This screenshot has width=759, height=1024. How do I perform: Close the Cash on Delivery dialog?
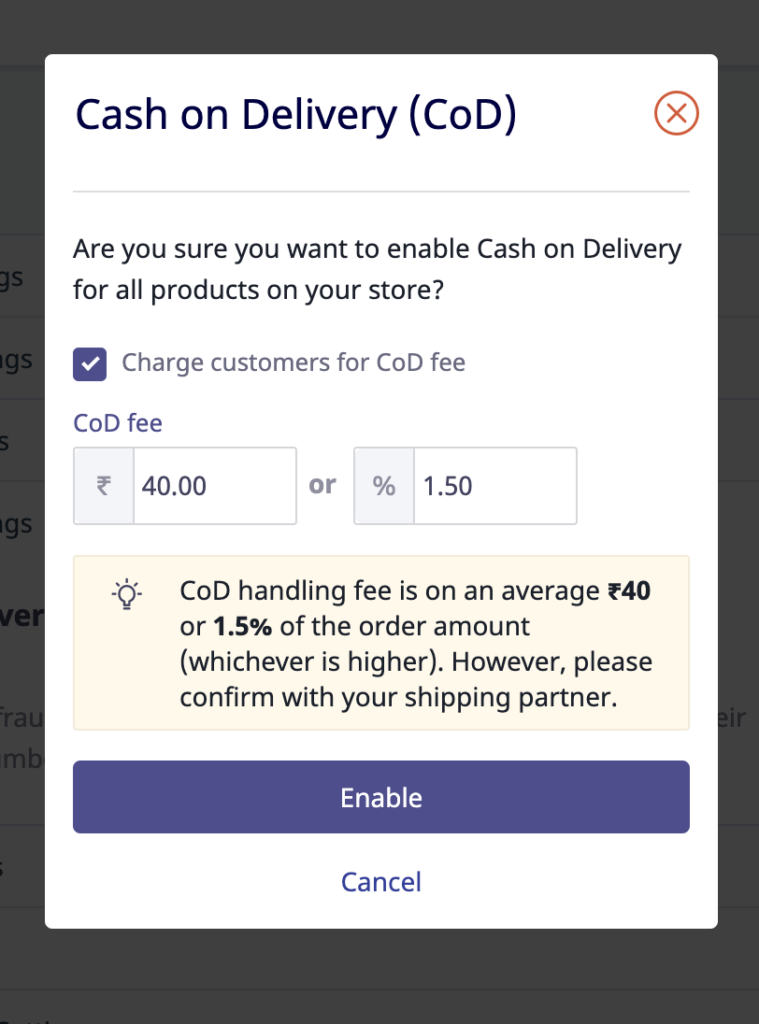click(x=676, y=114)
